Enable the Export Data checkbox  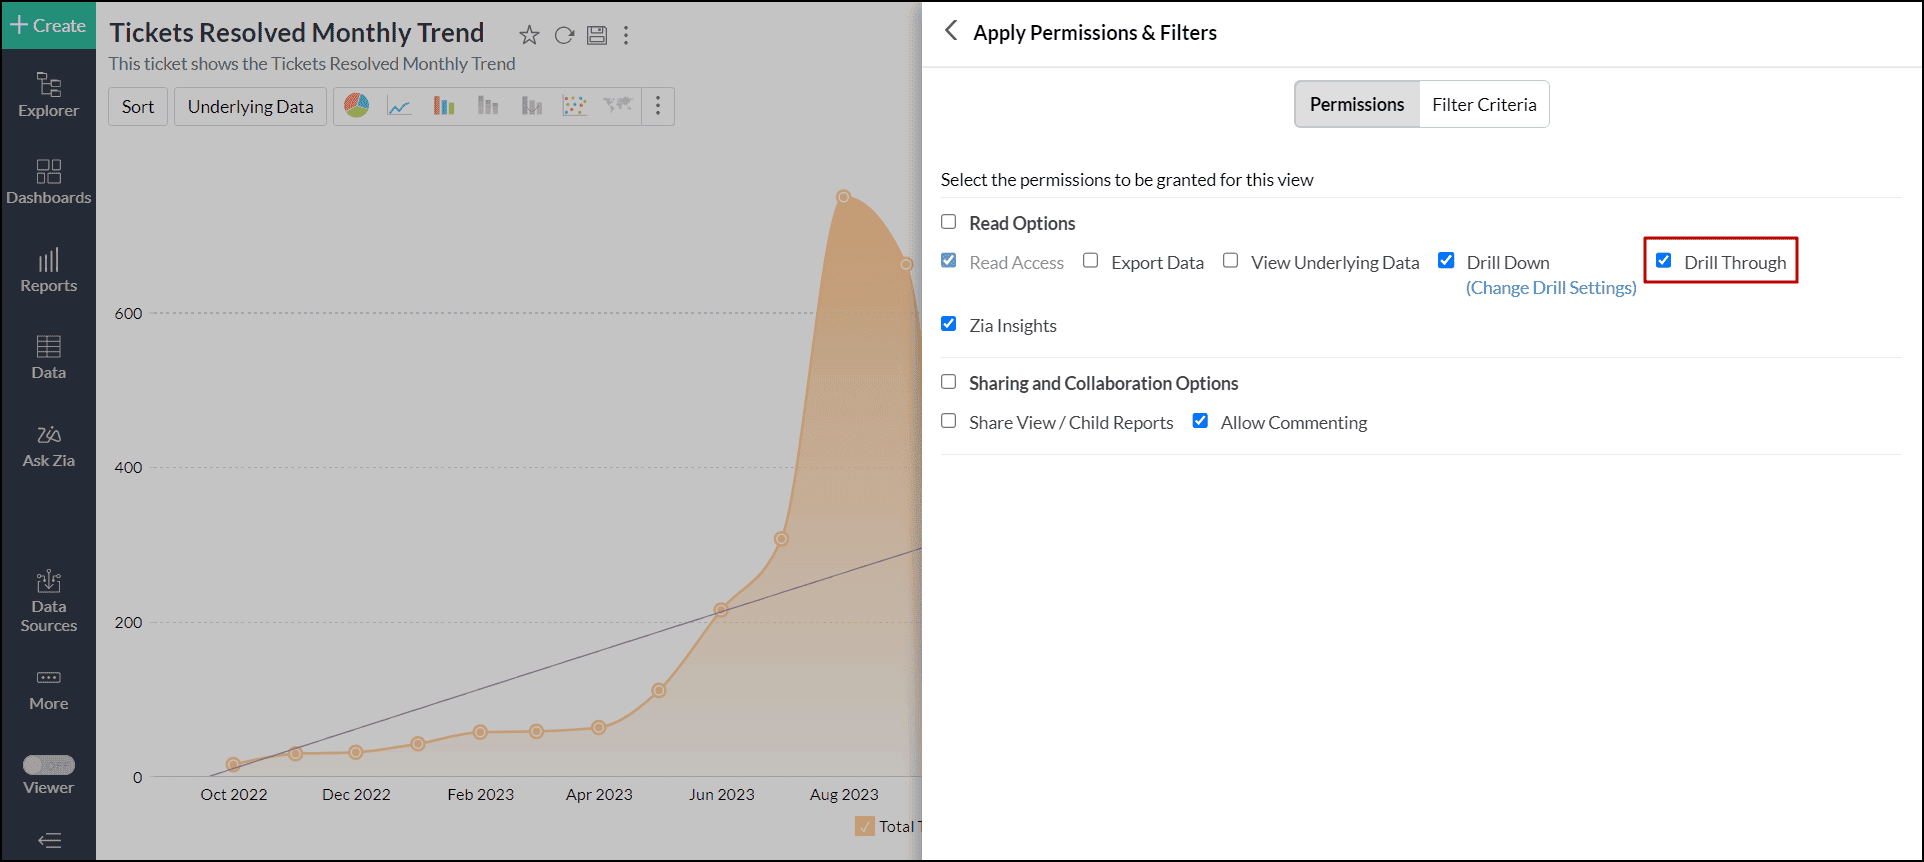1091,261
